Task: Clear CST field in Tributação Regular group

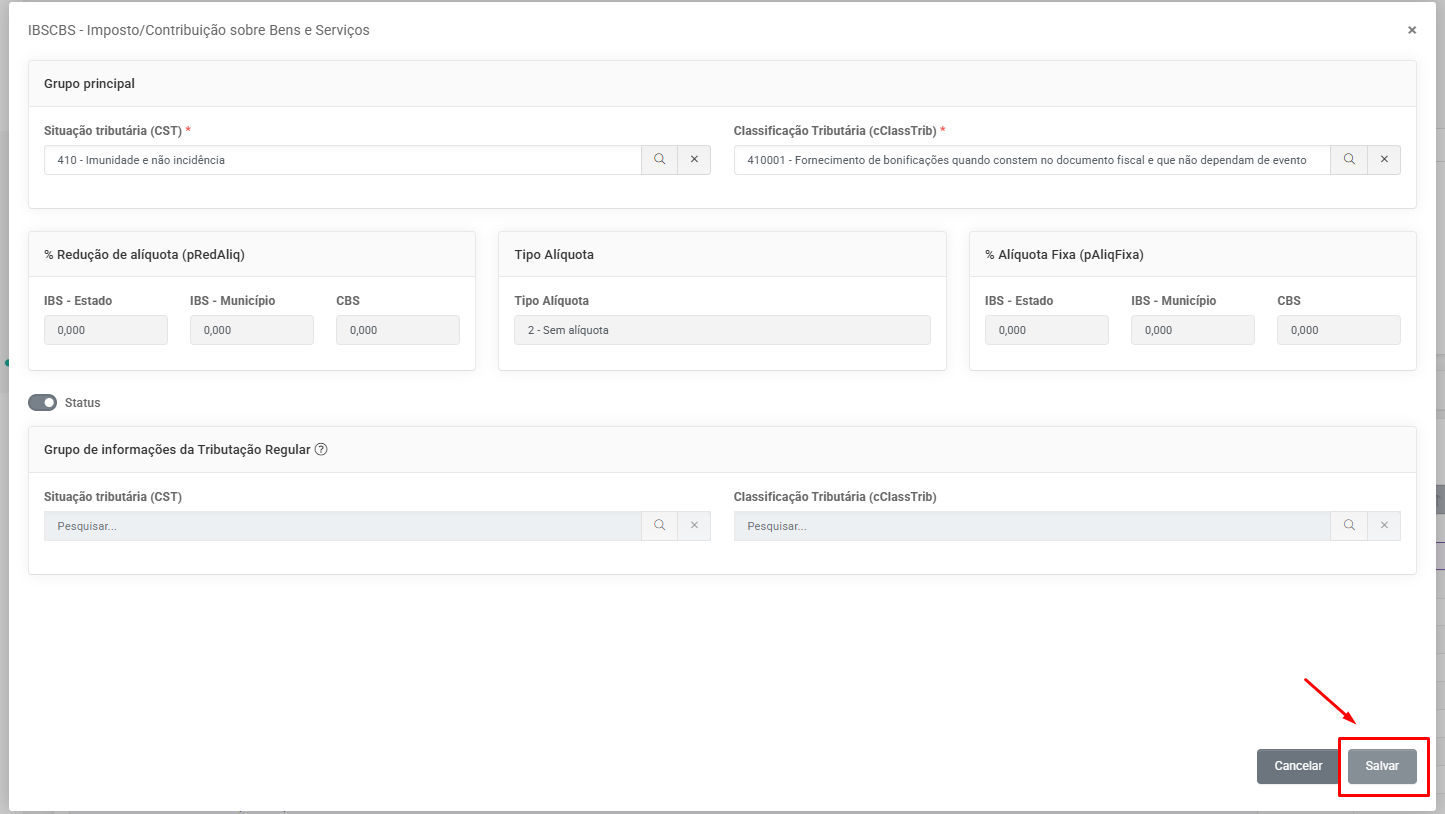Action: click(694, 526)
